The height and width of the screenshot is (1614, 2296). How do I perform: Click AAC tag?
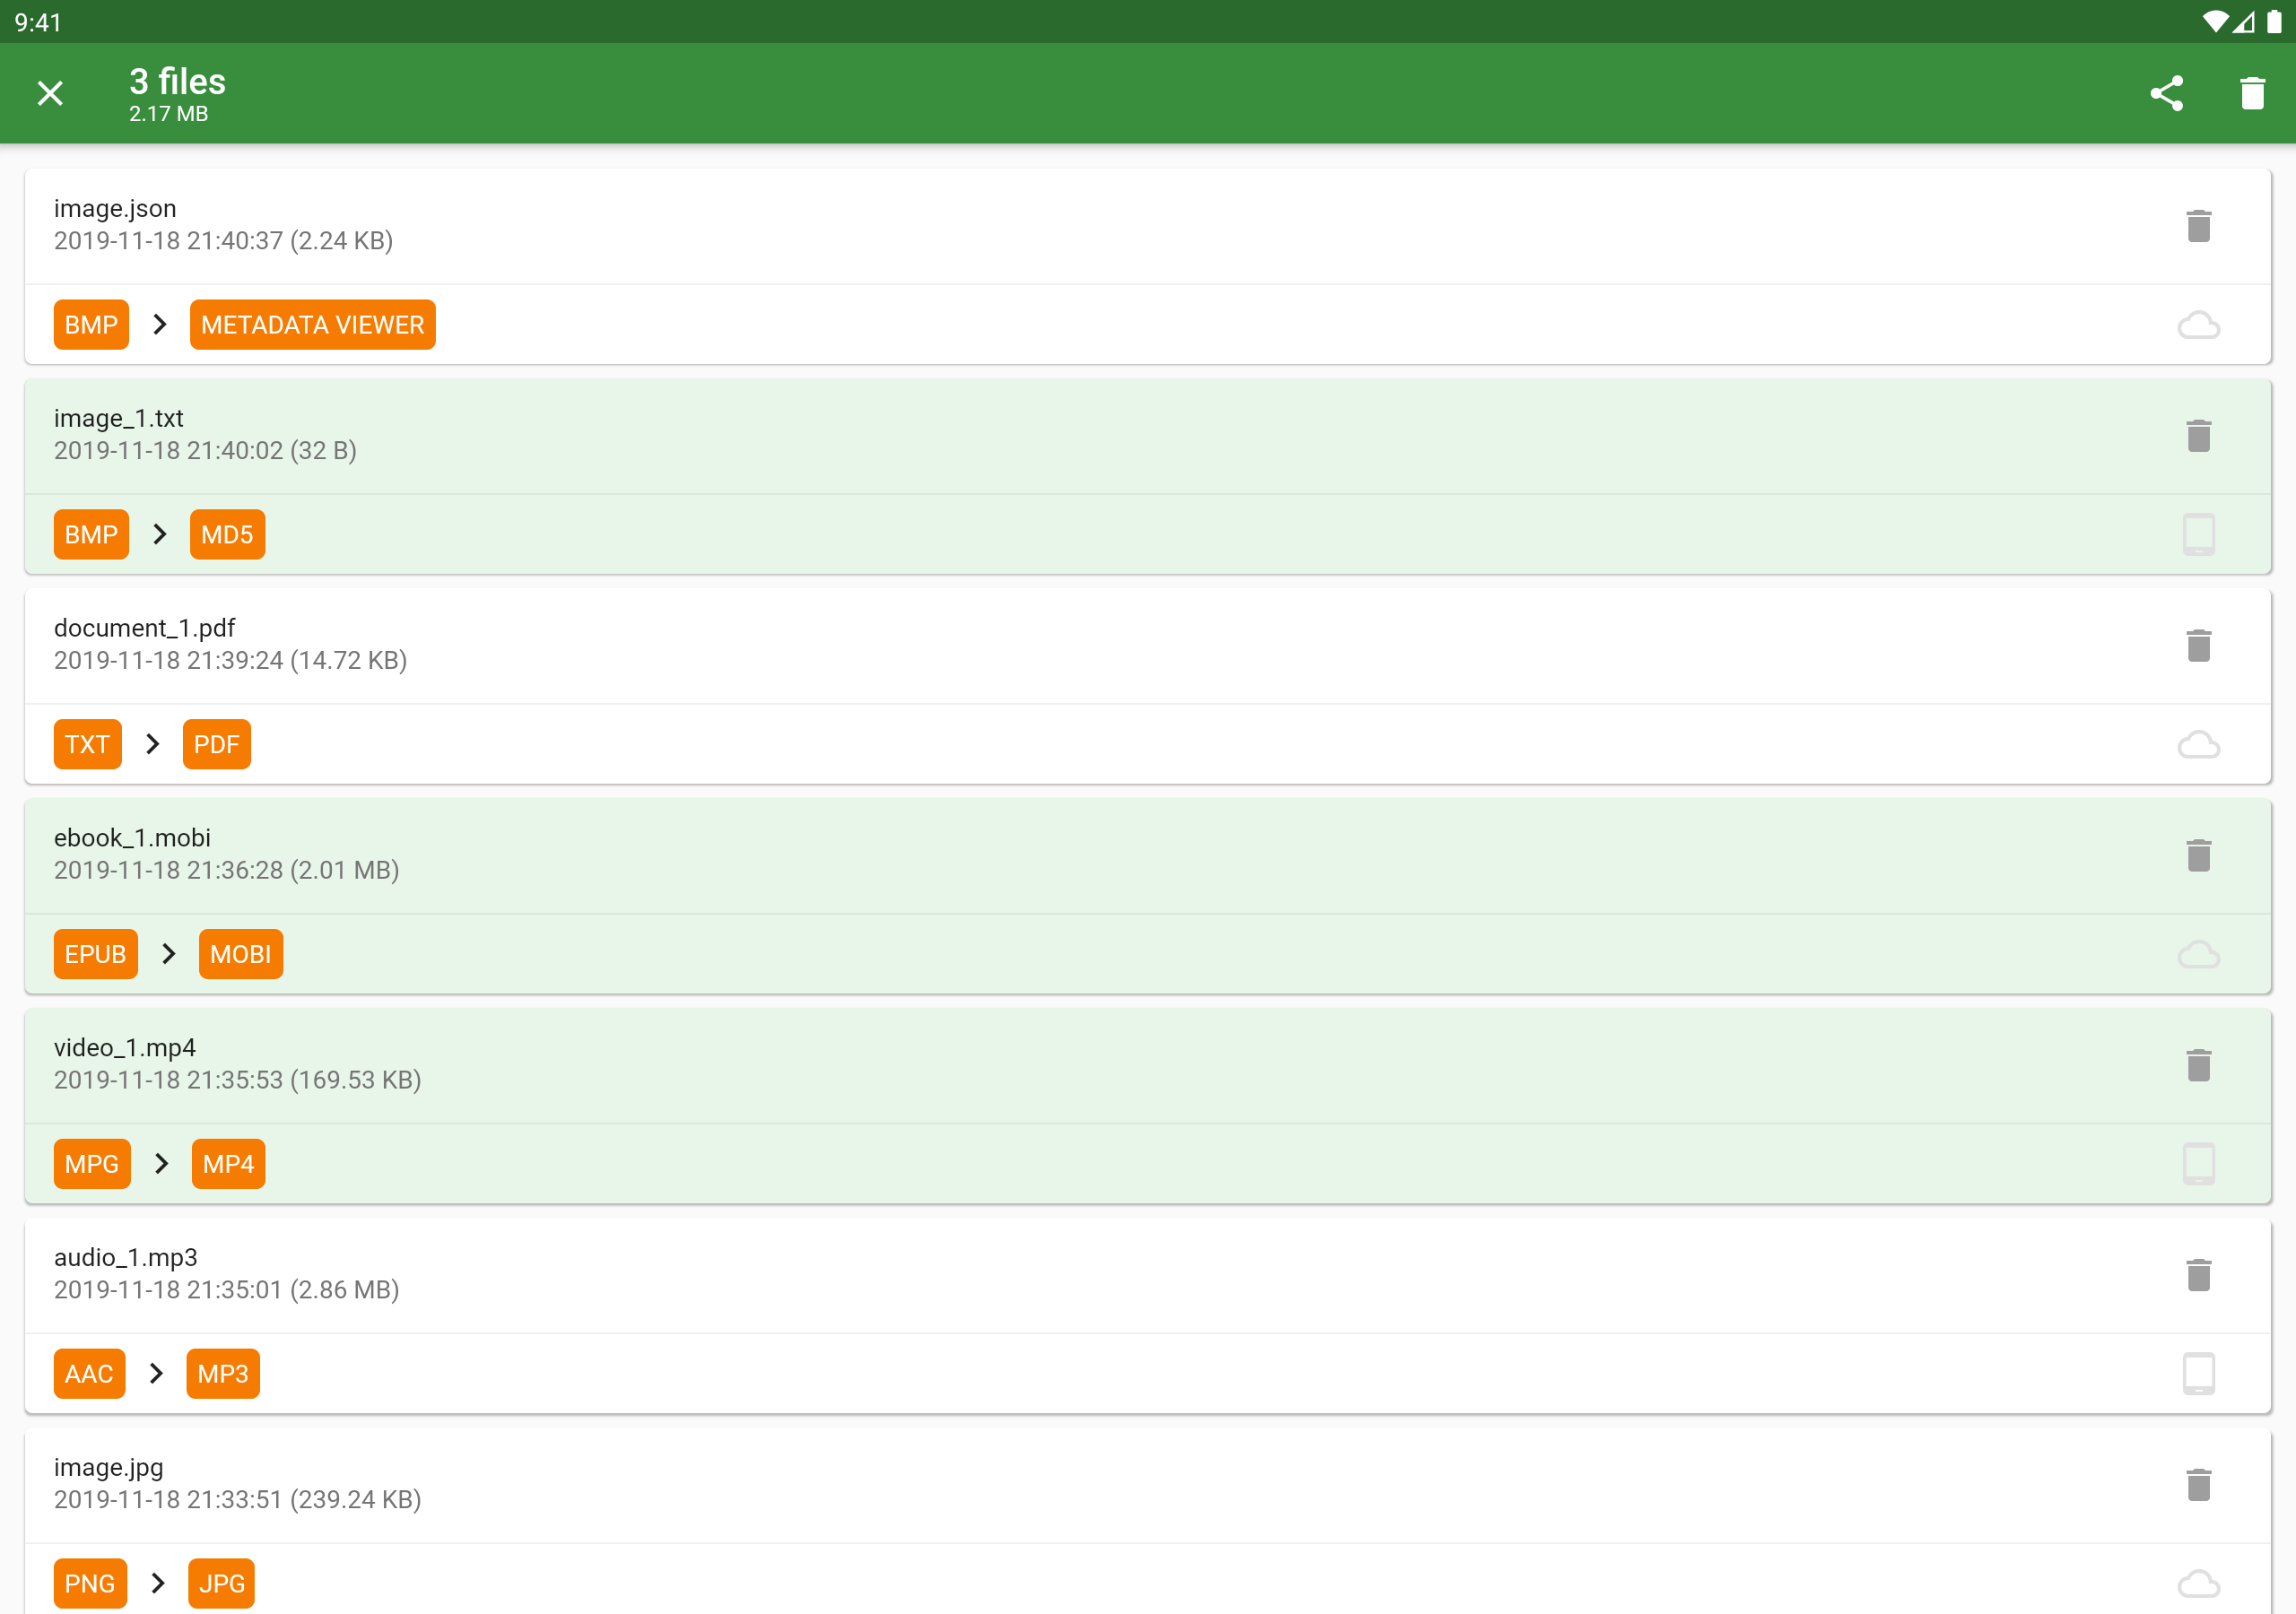(x=89, y=1375)
